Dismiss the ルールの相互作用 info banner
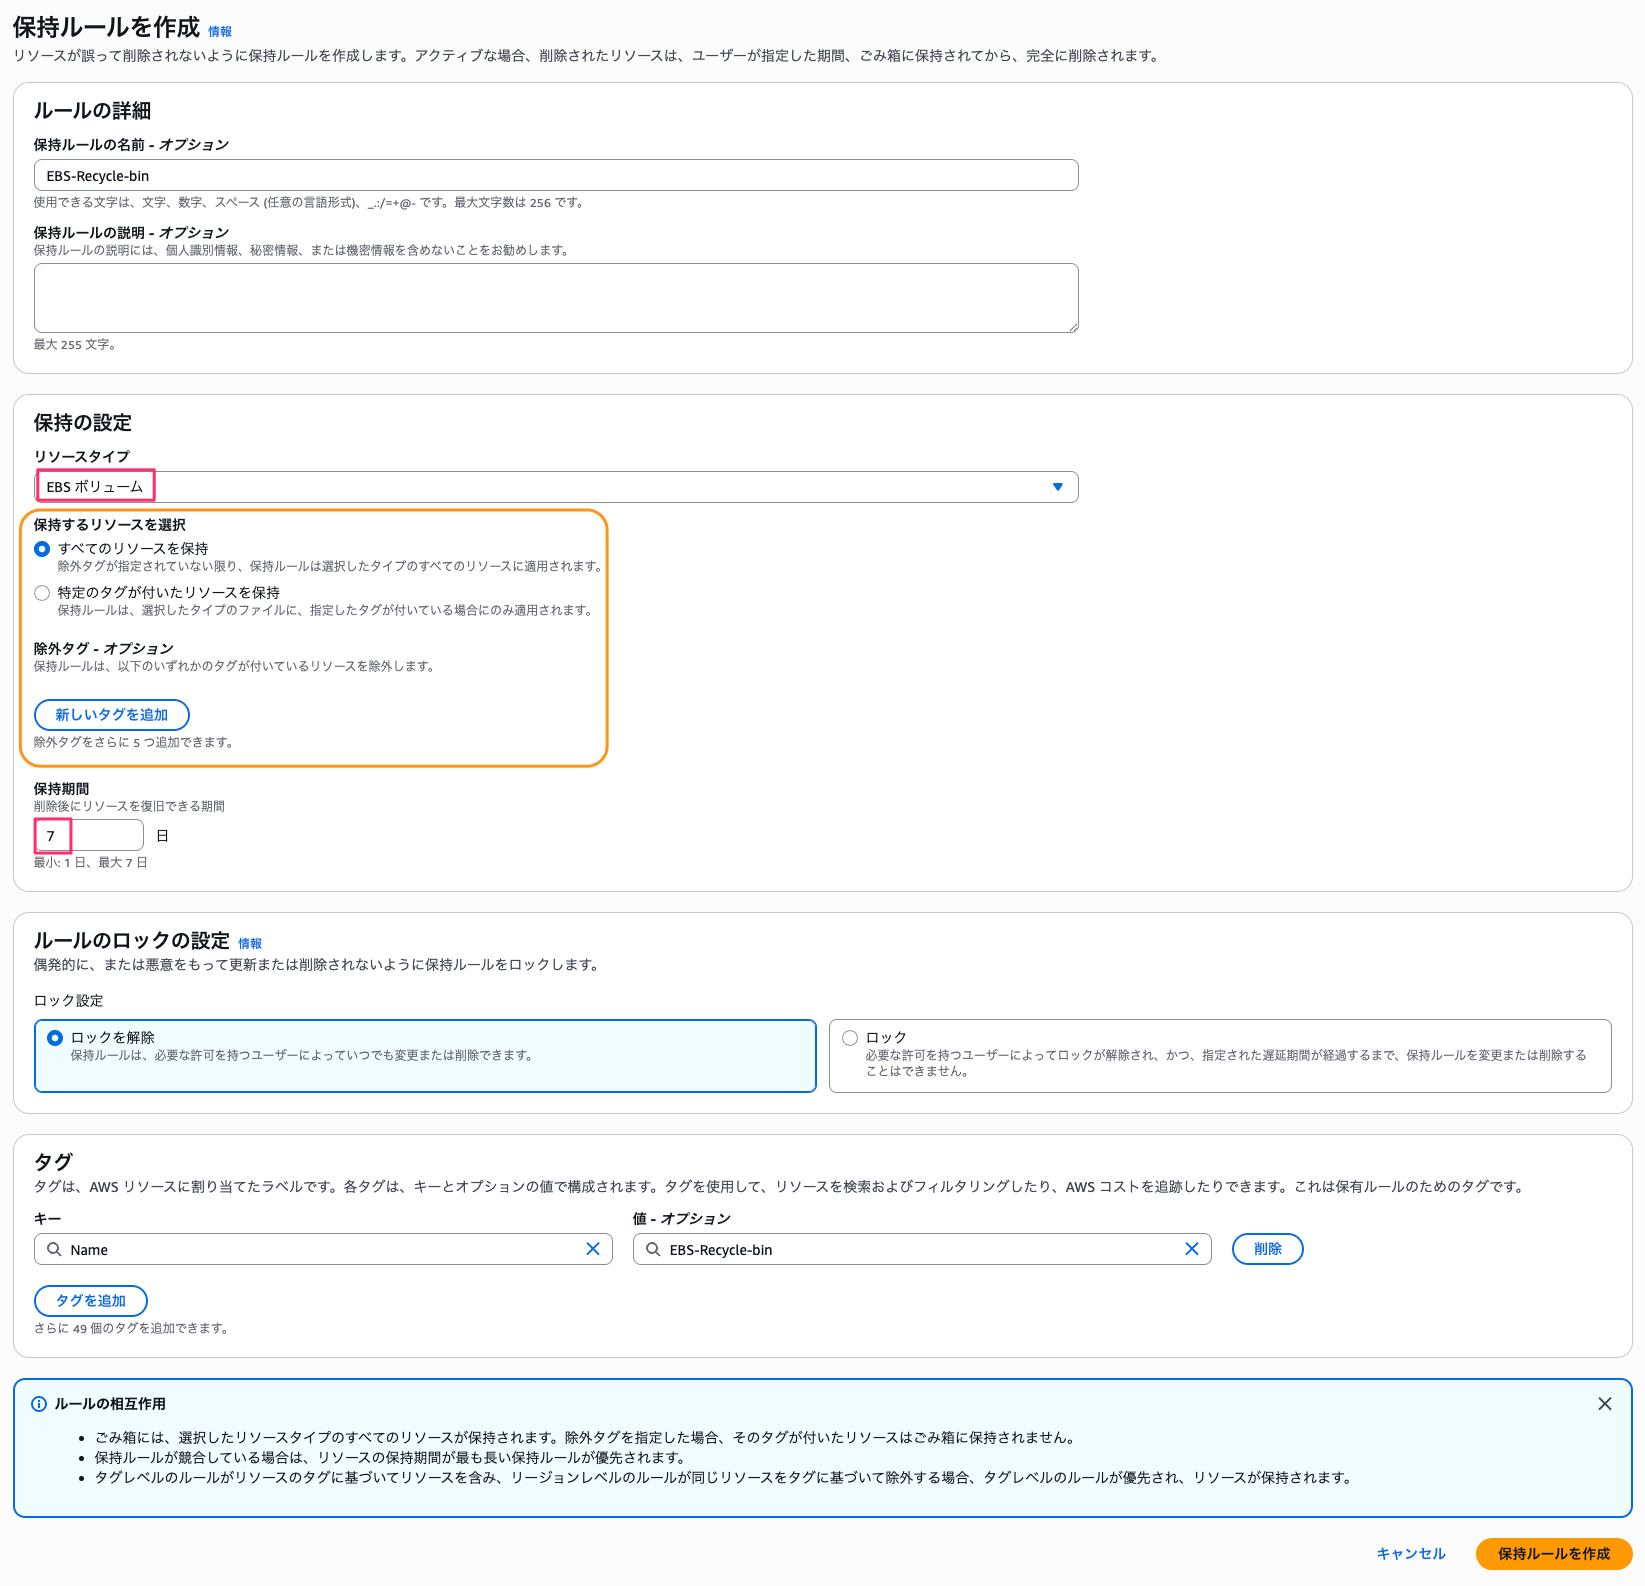 click(1604, 1404)
